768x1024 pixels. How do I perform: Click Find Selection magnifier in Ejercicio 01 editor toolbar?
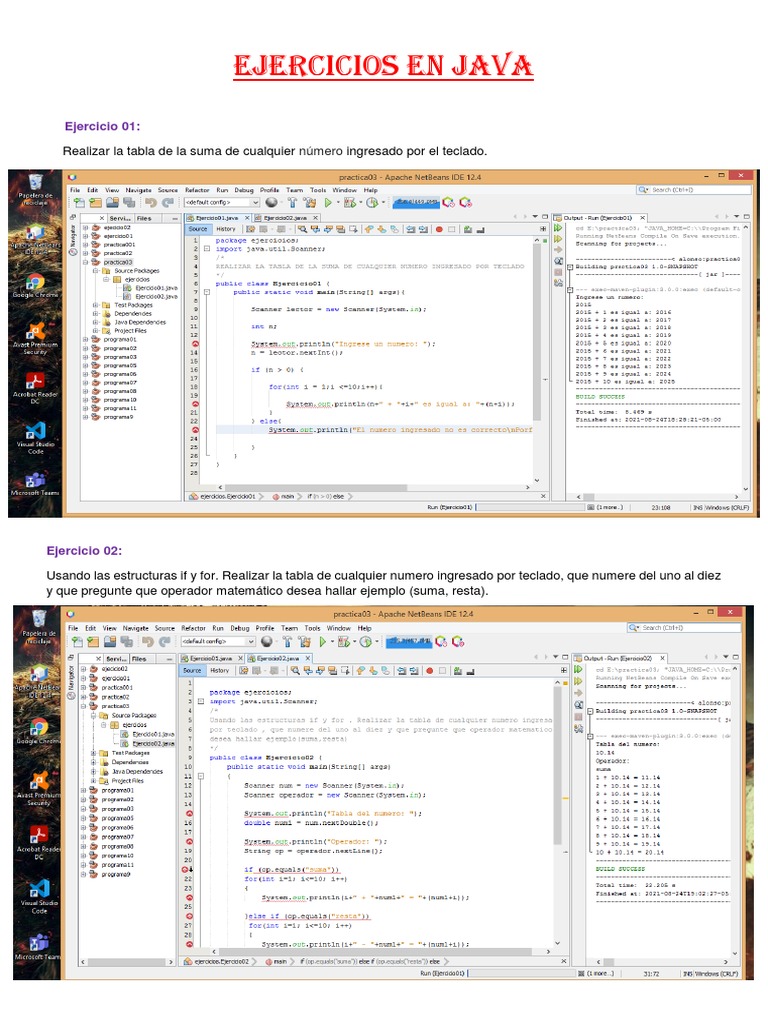(302, 229)
